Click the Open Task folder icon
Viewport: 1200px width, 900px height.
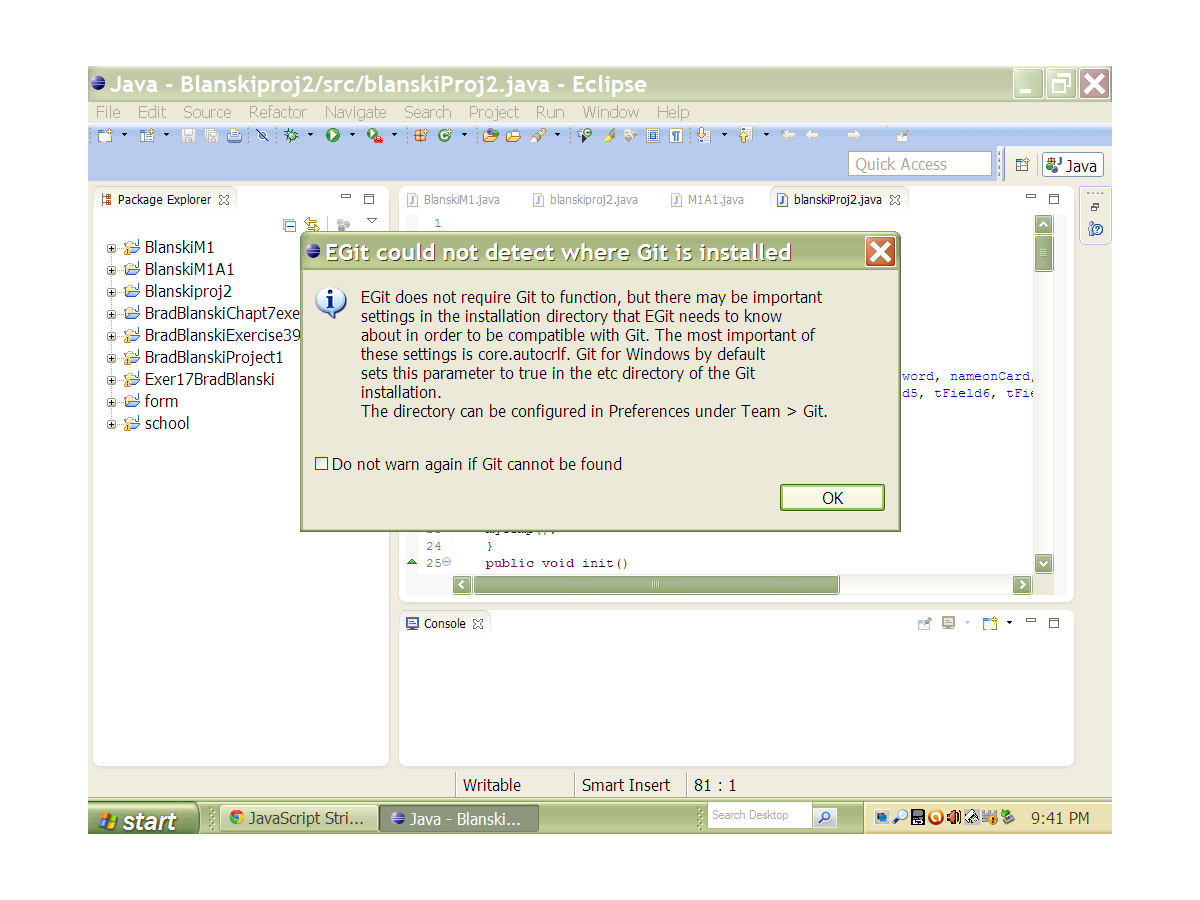point(513,135)
